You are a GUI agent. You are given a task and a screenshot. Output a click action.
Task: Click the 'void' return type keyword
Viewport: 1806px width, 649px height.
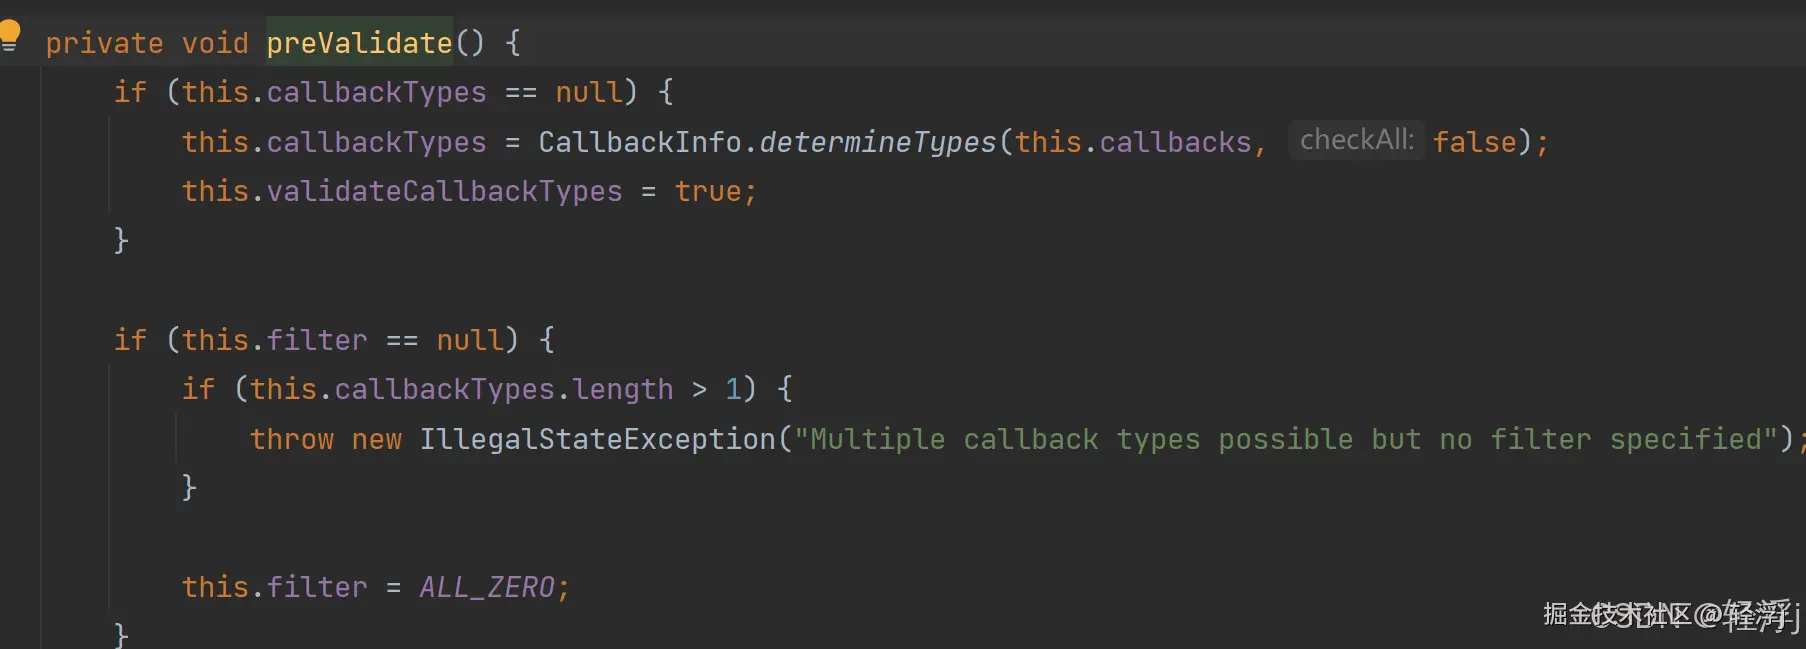click(x=215, y=43)
